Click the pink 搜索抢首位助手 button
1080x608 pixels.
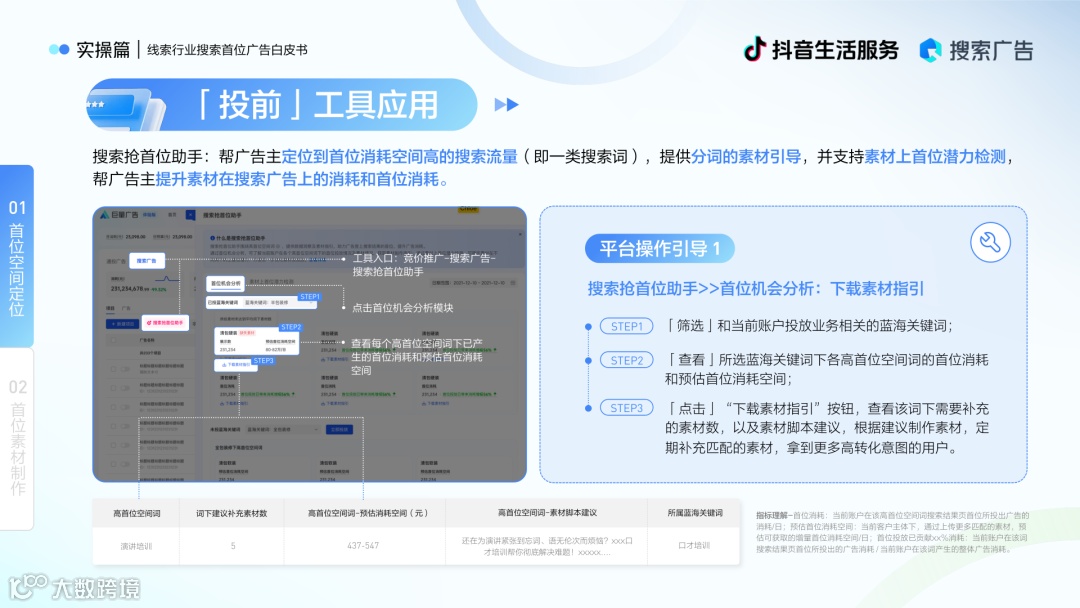165,322
